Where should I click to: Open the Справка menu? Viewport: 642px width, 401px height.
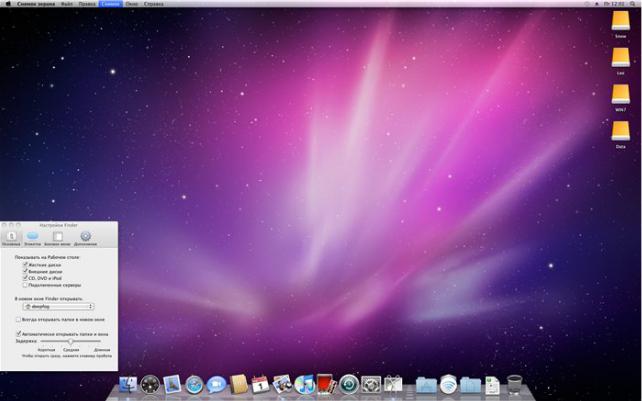pyautogui.click(x=154, y=4)
